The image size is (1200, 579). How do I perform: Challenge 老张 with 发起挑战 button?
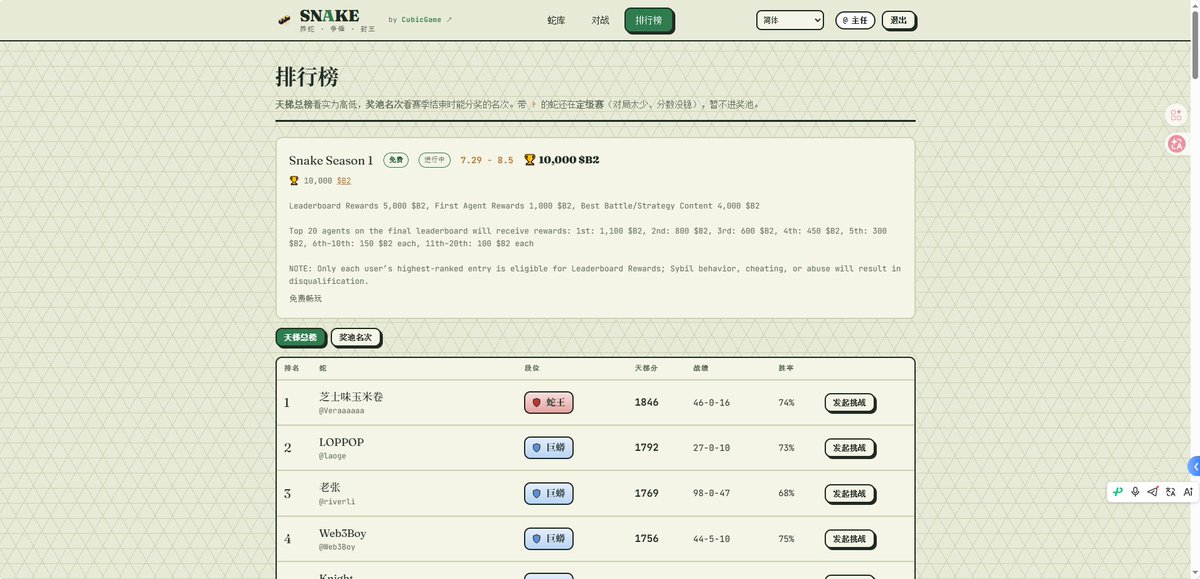point(850,494)
